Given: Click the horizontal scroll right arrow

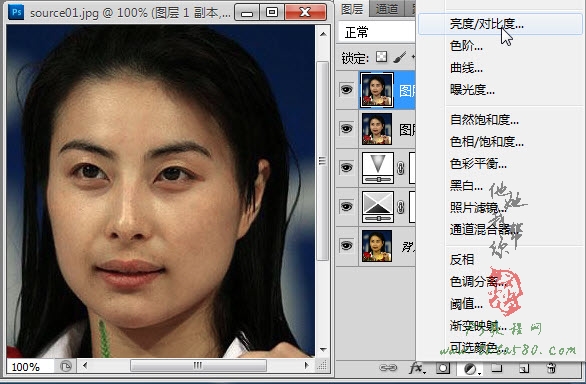Looking at the screenshot, I should coord(307,365).
